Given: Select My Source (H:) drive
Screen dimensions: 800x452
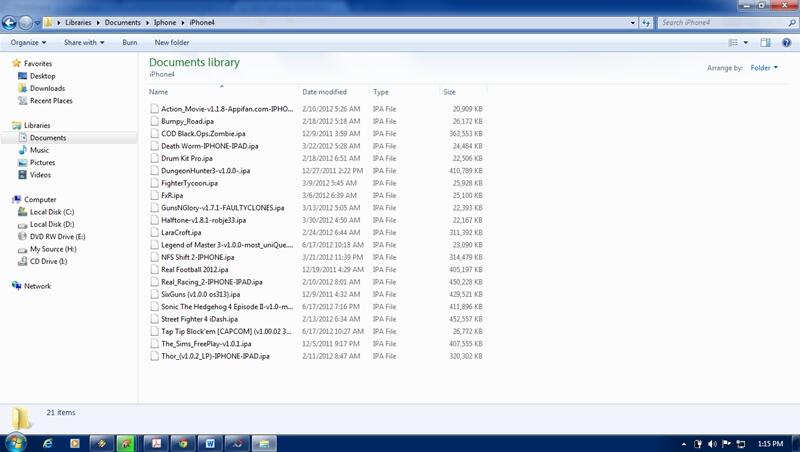Looking at the screenshot, I should (53, 249).
